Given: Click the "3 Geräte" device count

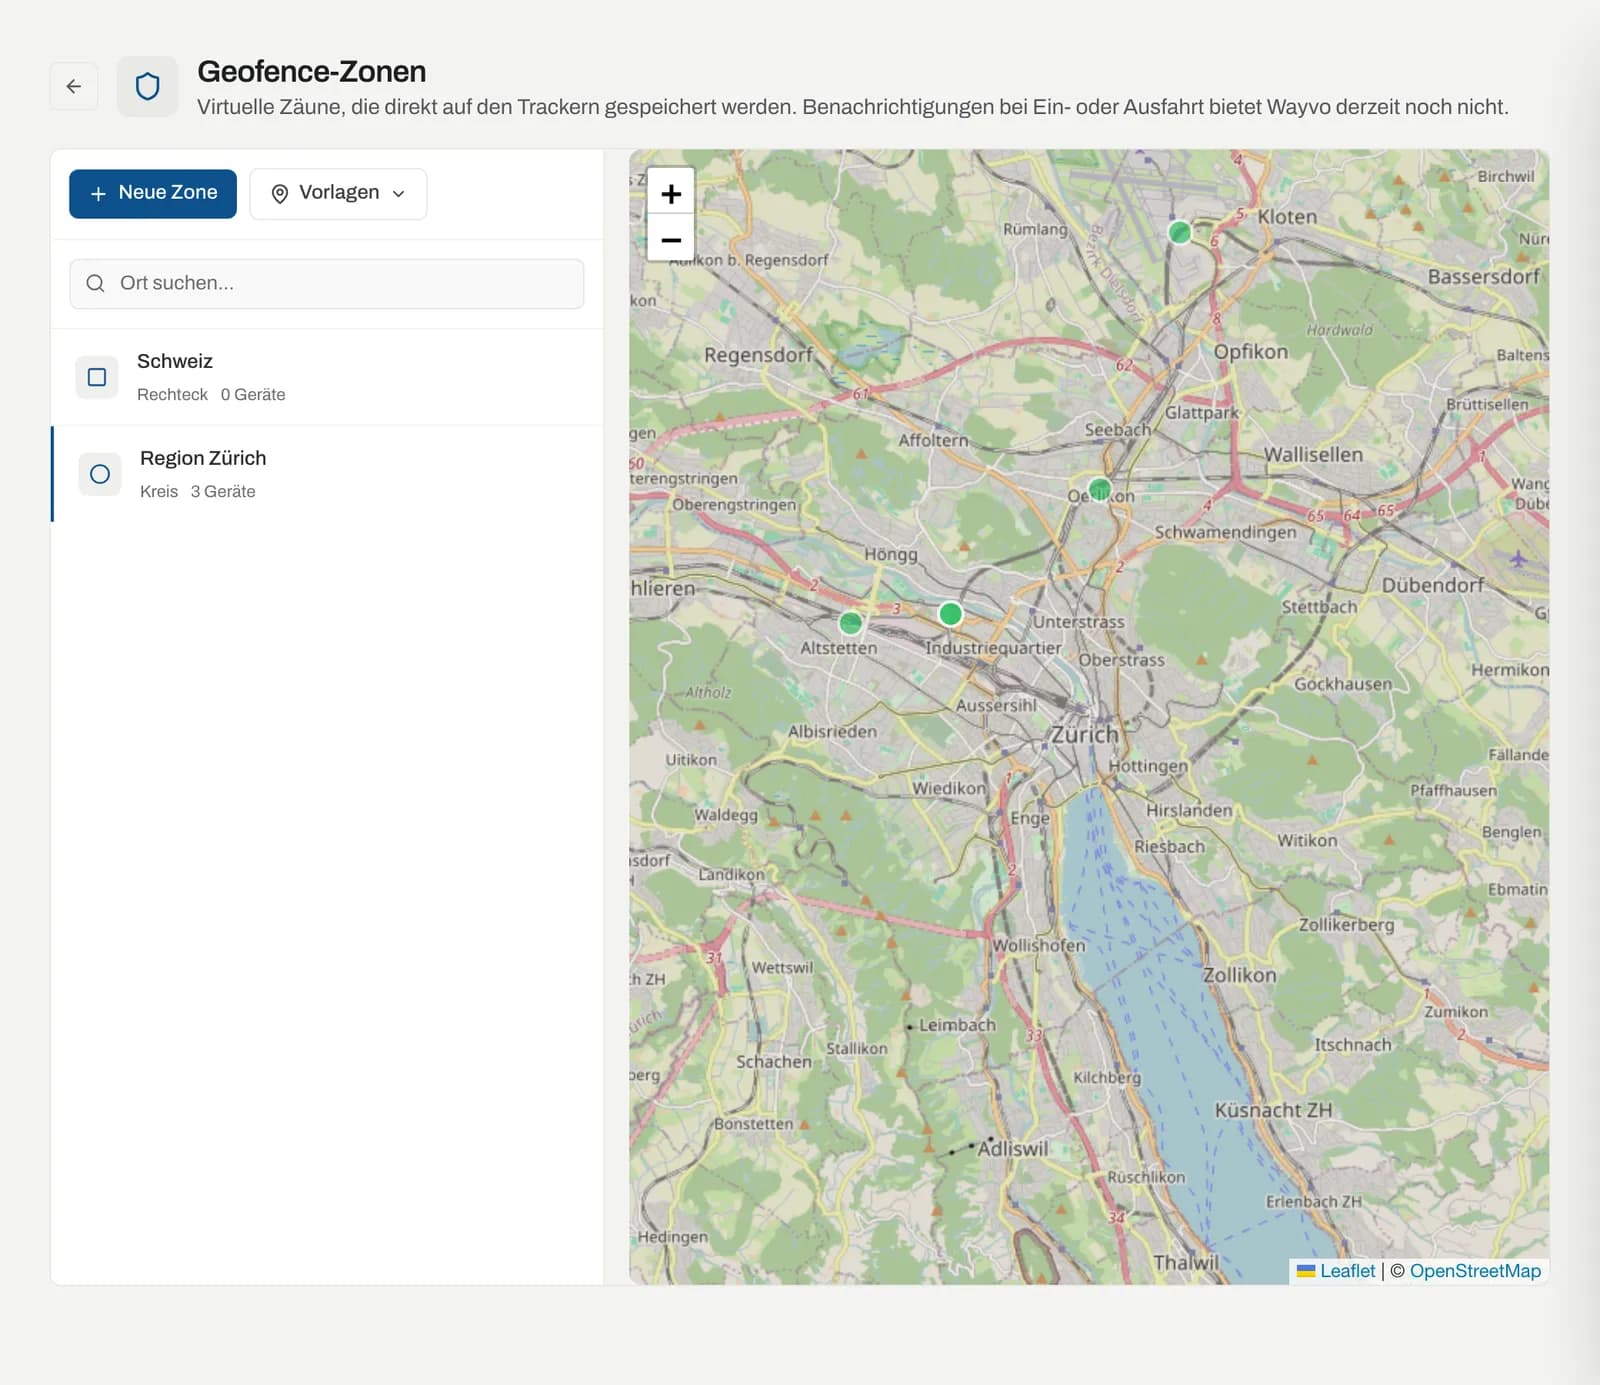Looking at the screenshot, I should point(223,492).
